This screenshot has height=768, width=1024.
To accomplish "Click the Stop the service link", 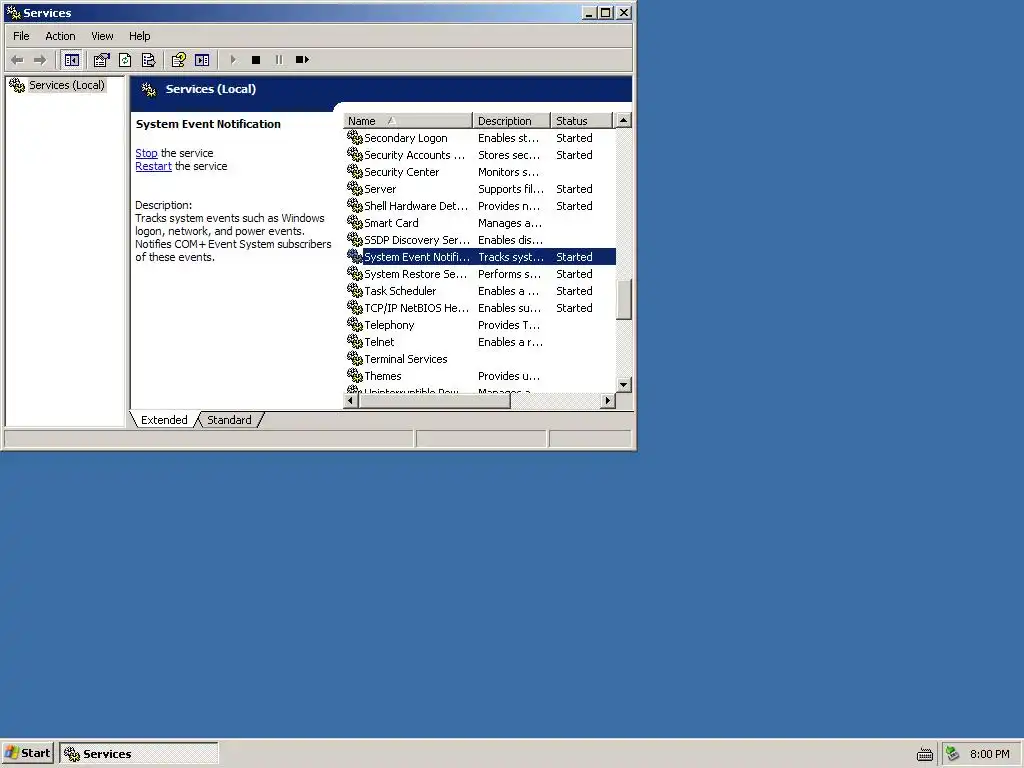I will 146,153.
